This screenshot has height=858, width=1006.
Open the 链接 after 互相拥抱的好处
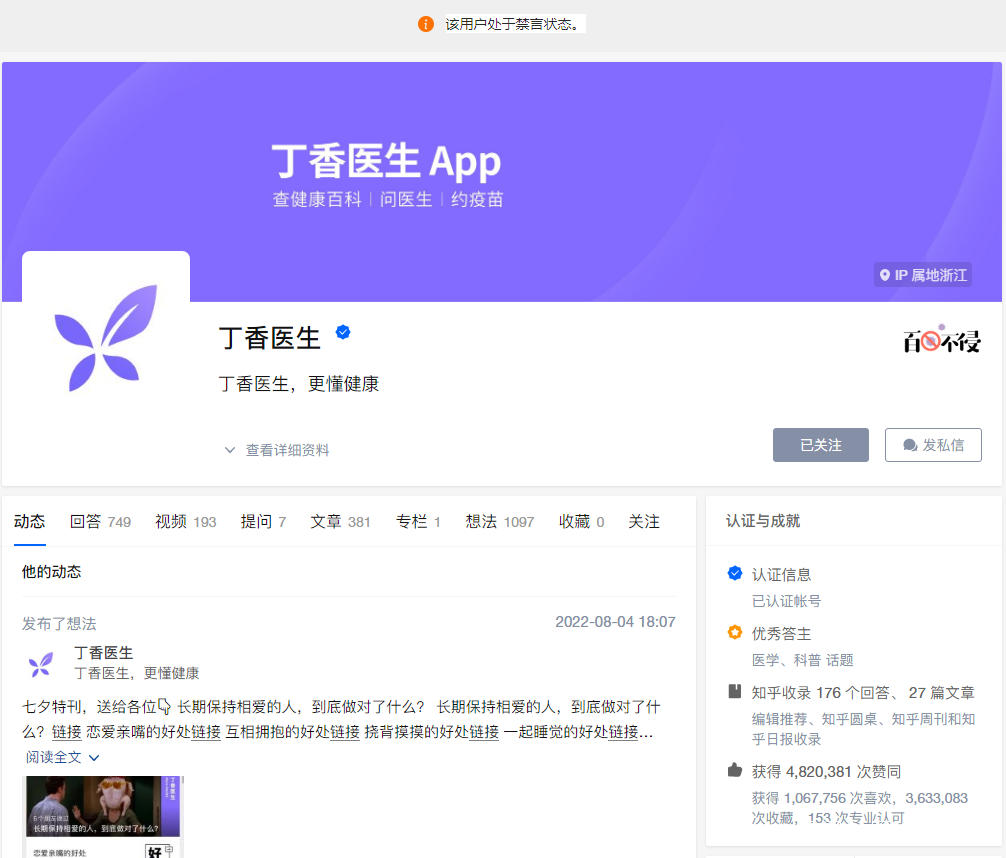click(345, 732)
